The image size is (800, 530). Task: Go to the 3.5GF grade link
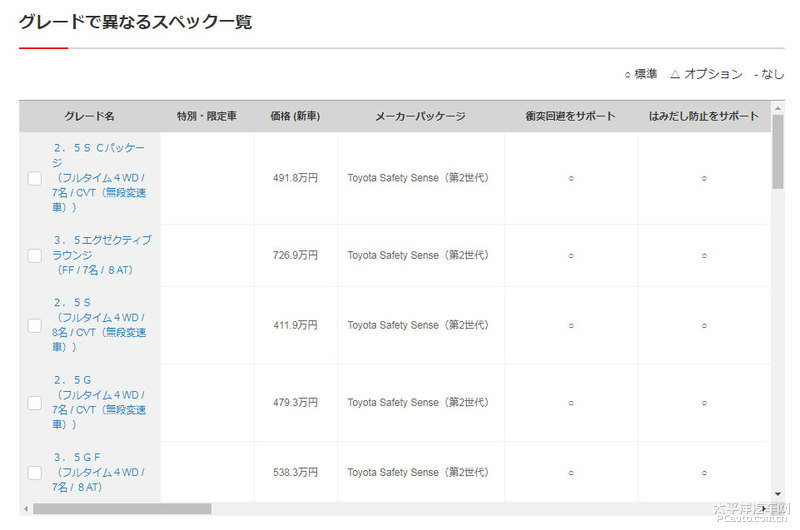pyautogui.click(x=100, y=472)
